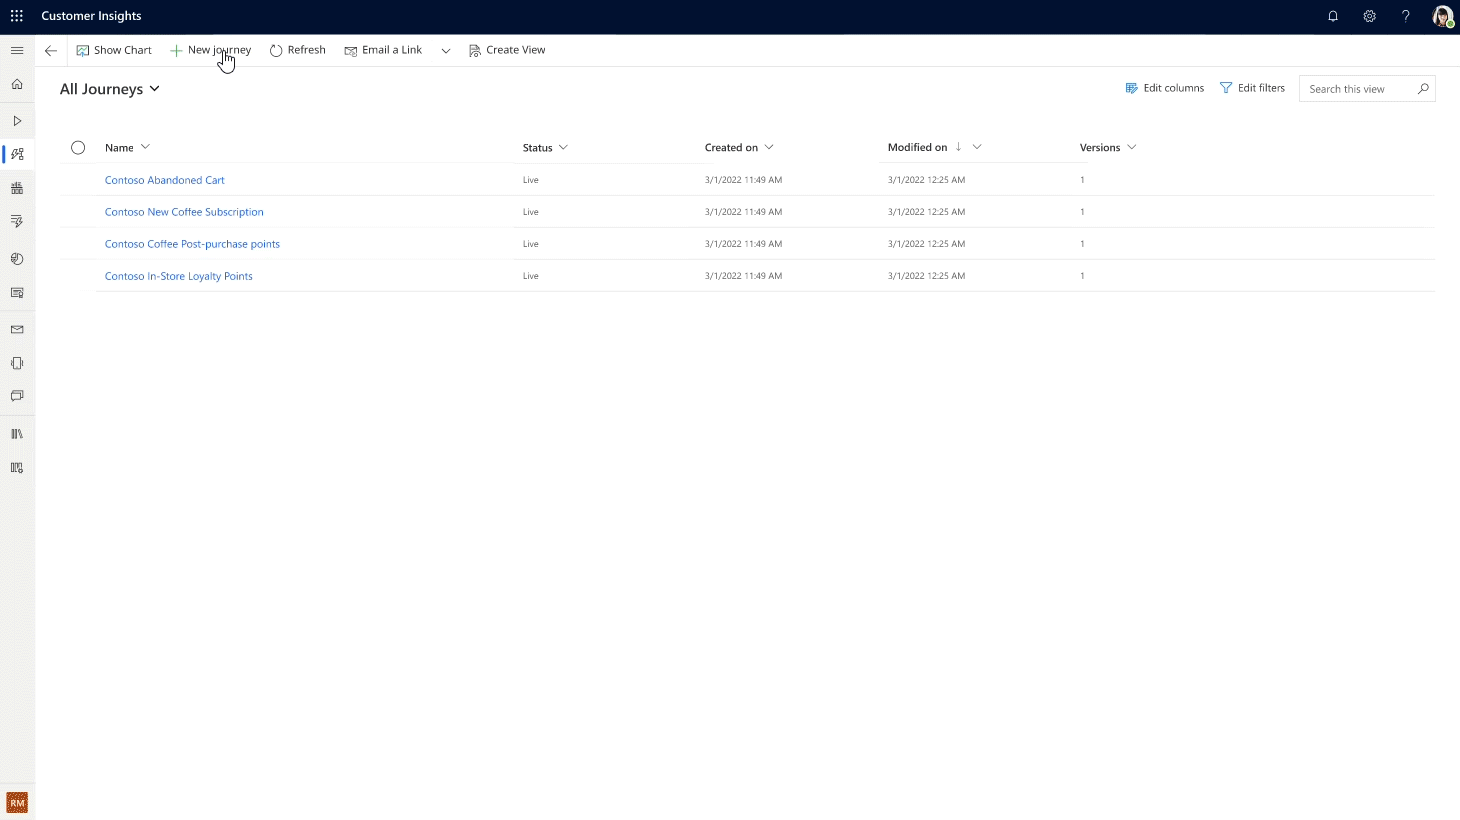
Task: Open the notifications bell icon
Action: pos(1332,16)
